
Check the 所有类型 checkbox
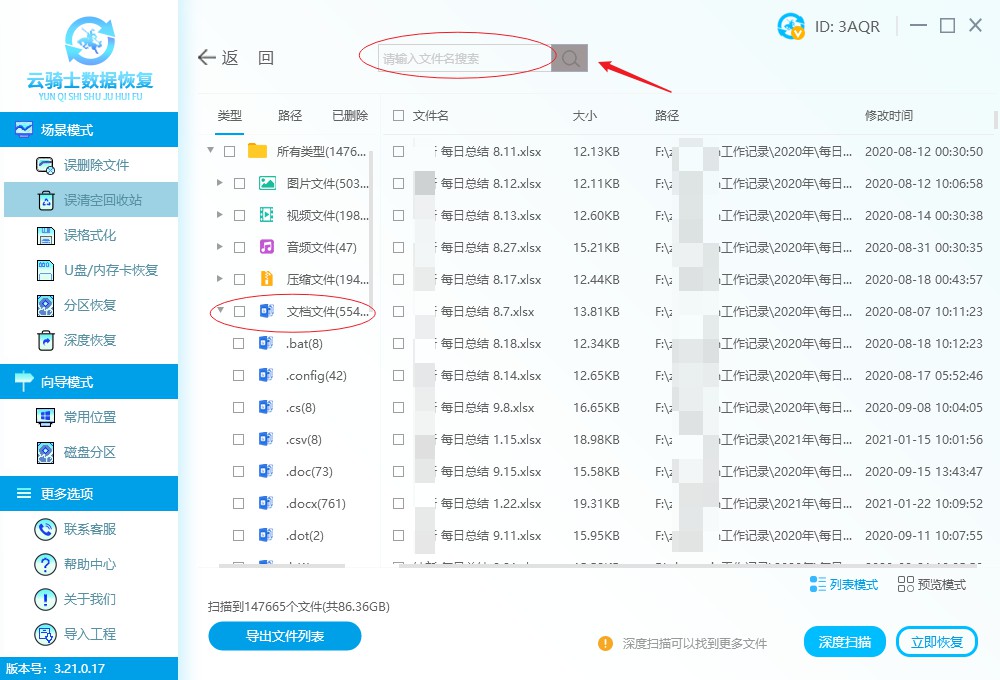tap(230, 151)
